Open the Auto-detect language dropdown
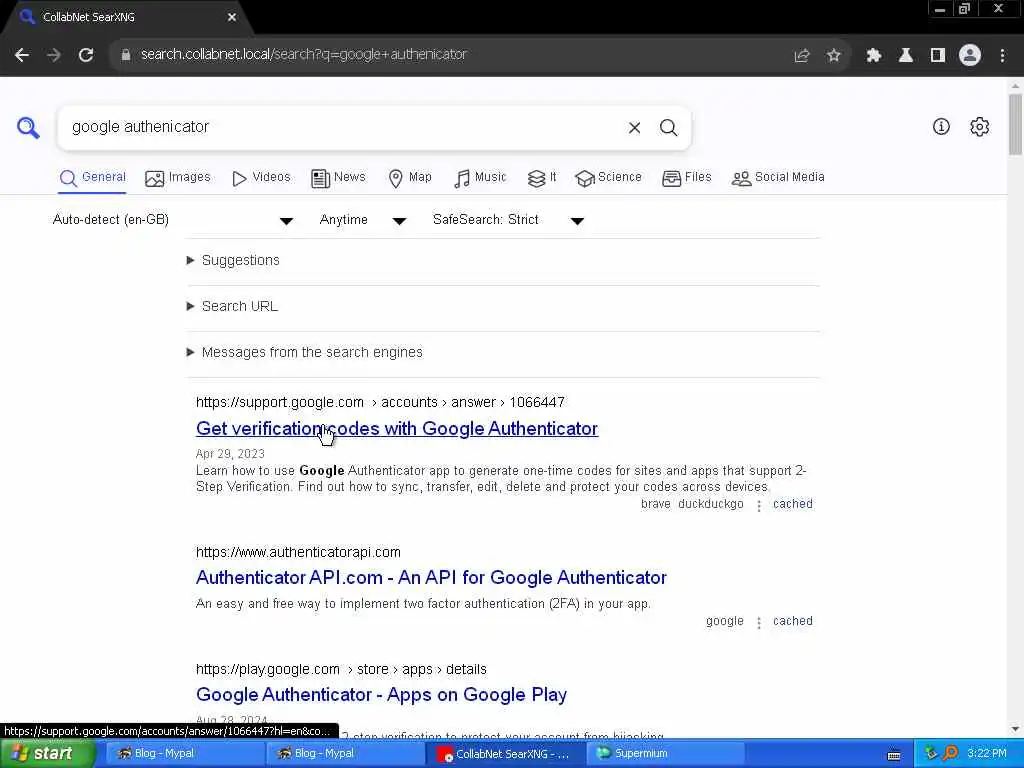1024x768 pixels. (173, 220)
